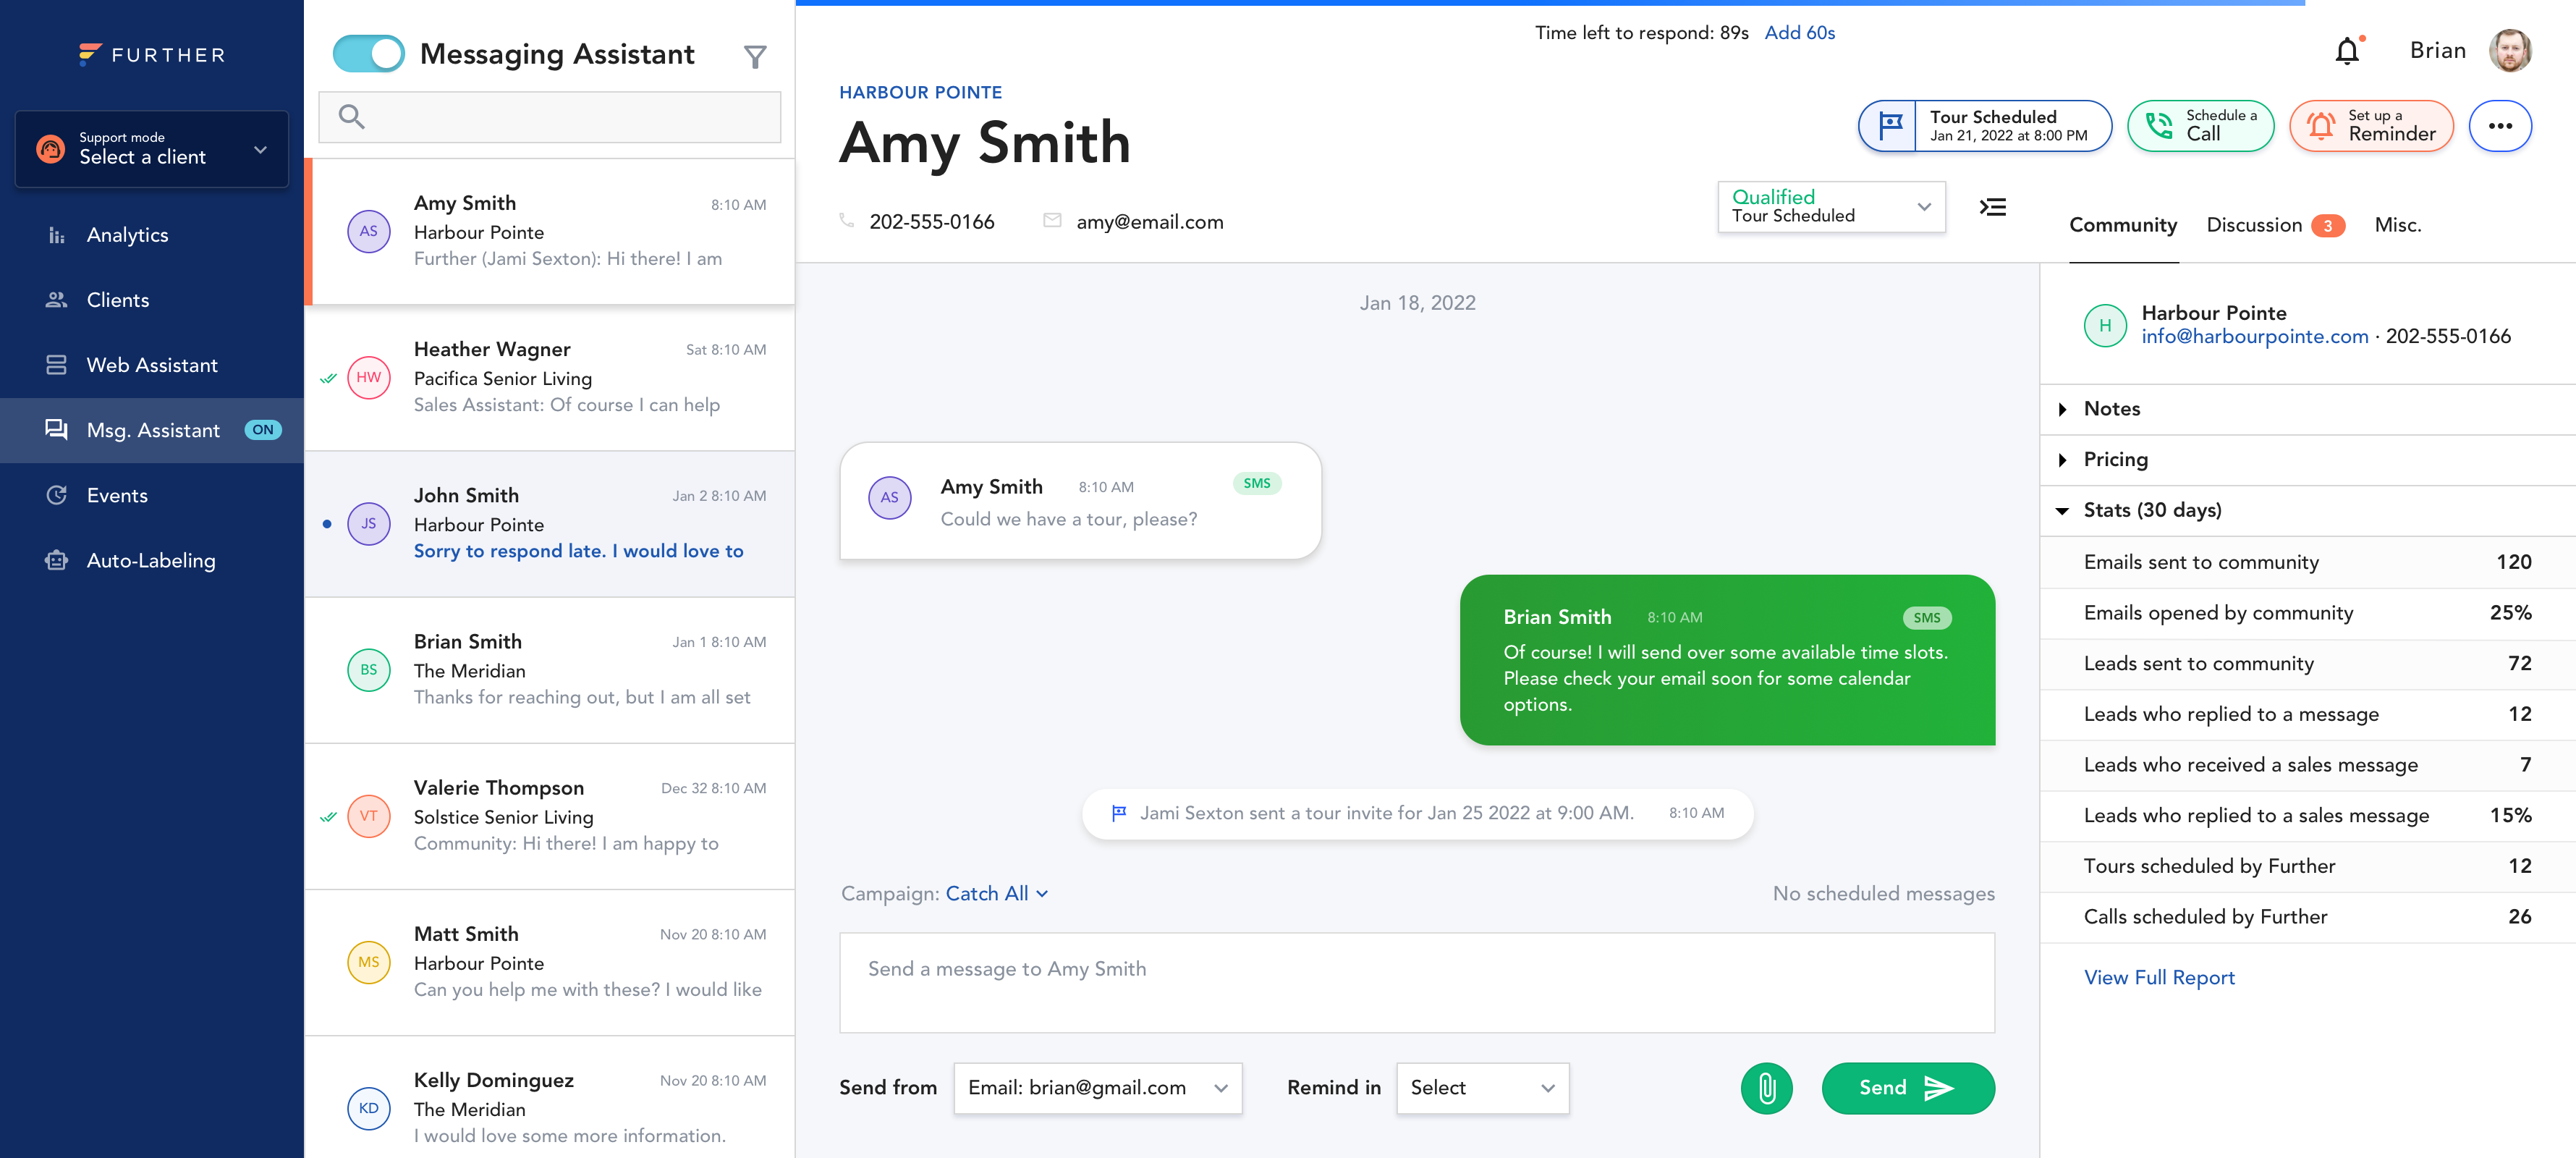Open Kelly Dominguez conversation
This screenshot has height=1158, width=2576.
coord(549,1098)
